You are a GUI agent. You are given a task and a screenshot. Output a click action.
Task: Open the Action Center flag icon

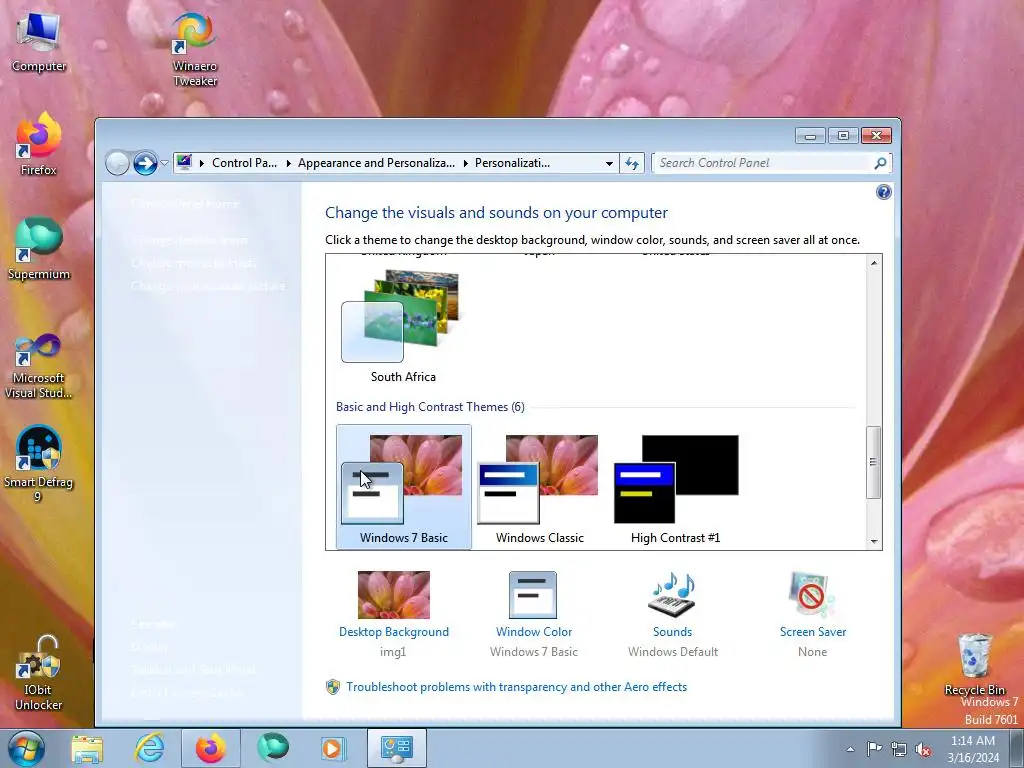pos(874,748)
